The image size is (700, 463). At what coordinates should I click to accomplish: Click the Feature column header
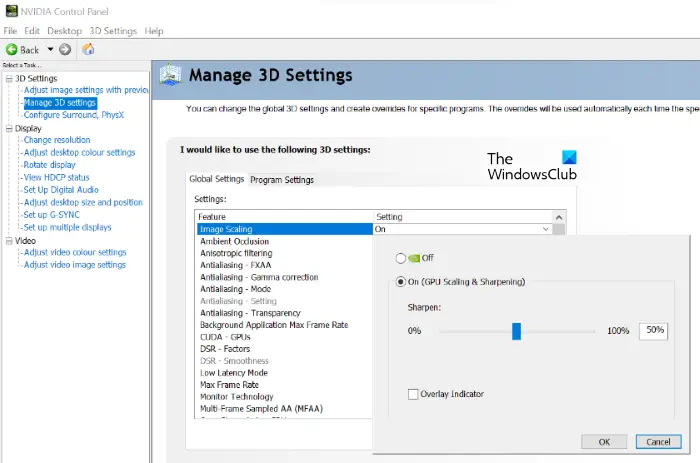tap(284, 217)
